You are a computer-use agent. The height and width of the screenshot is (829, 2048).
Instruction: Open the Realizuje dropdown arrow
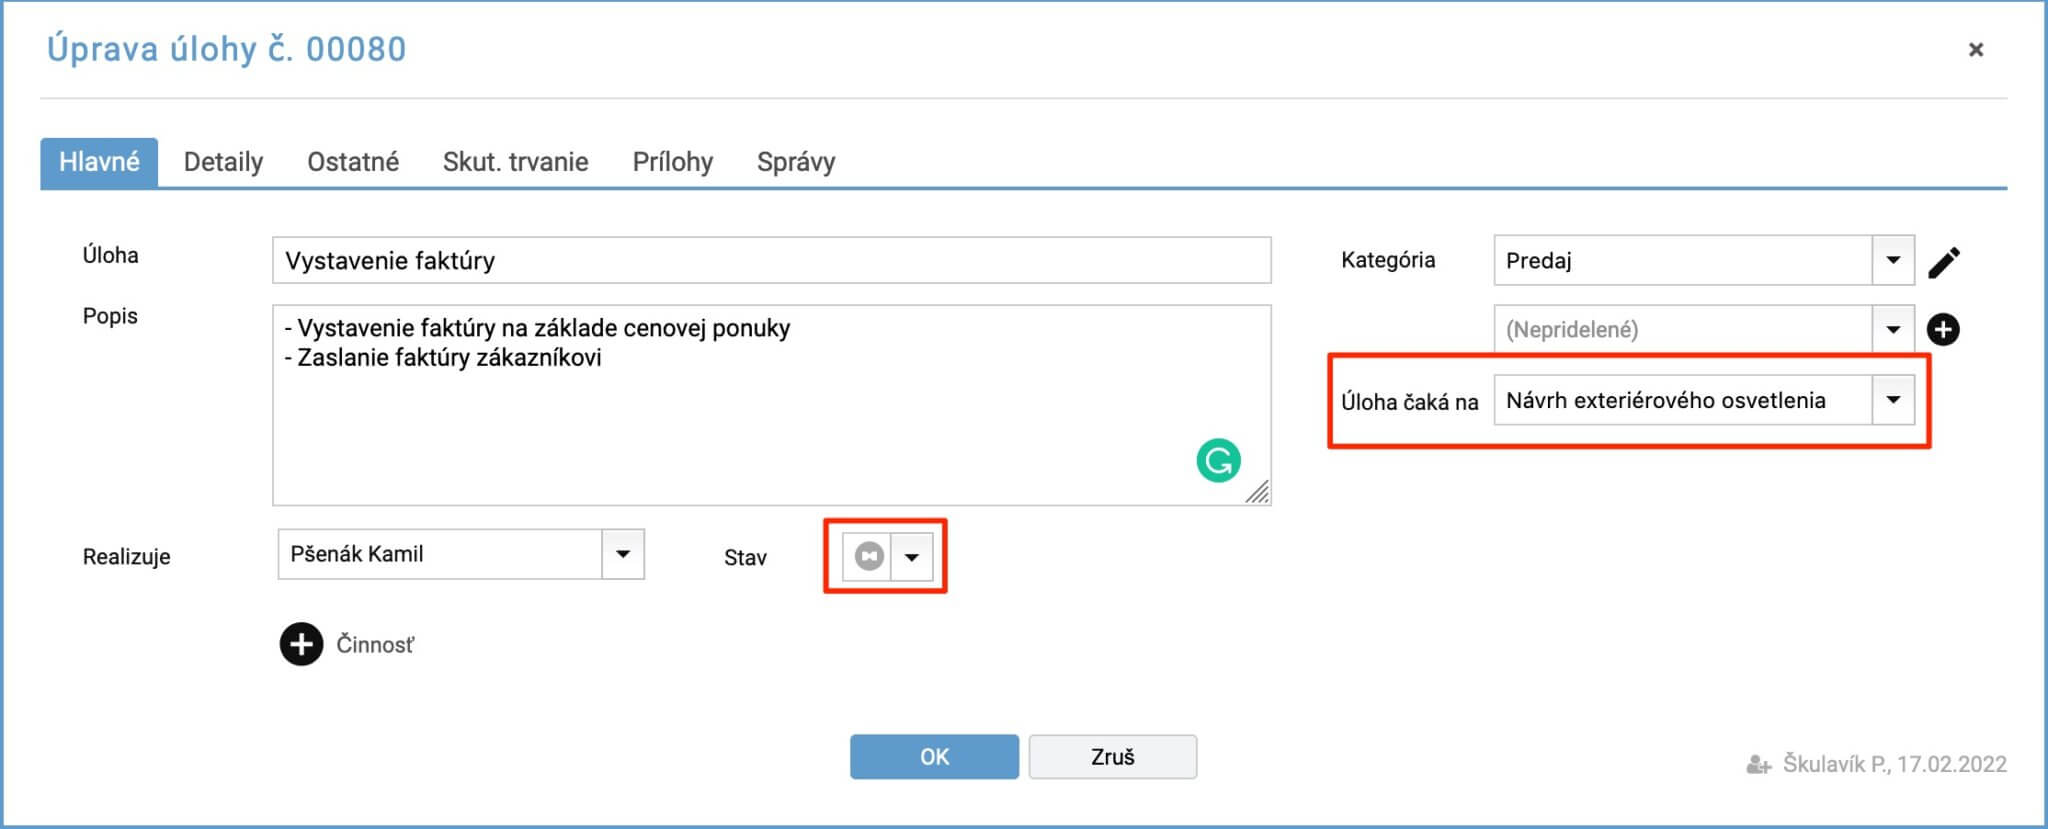[x=623, y=554]
